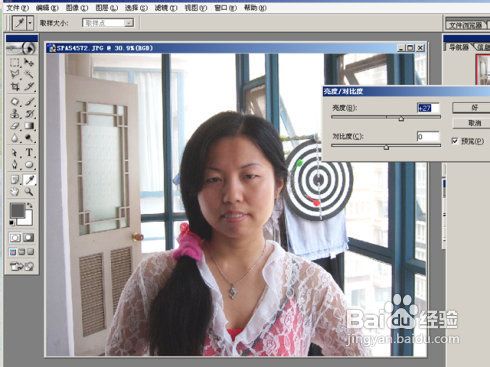The width and height of the screenshot is (490, 367).
Task: Select the Clone Stamp tool
Action: (15, 114)
